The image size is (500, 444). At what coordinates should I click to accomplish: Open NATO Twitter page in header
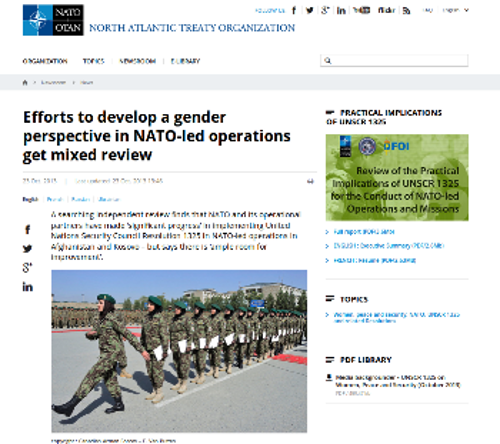click(x=310, y=10)
